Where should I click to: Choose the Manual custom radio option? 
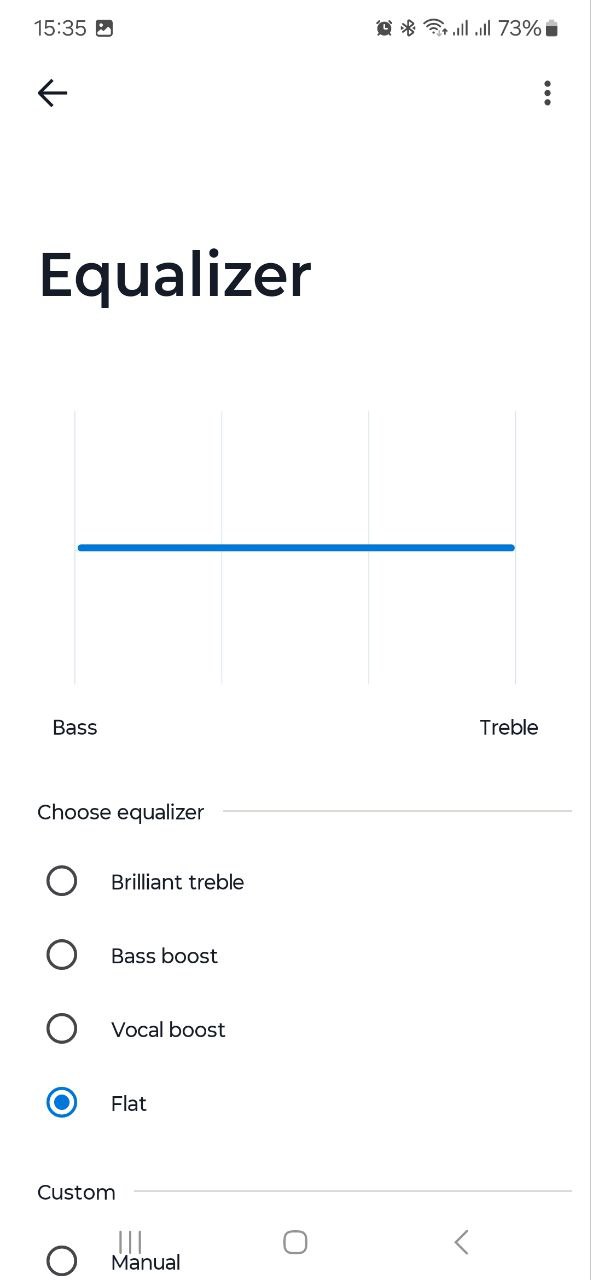pos(62,1261)
